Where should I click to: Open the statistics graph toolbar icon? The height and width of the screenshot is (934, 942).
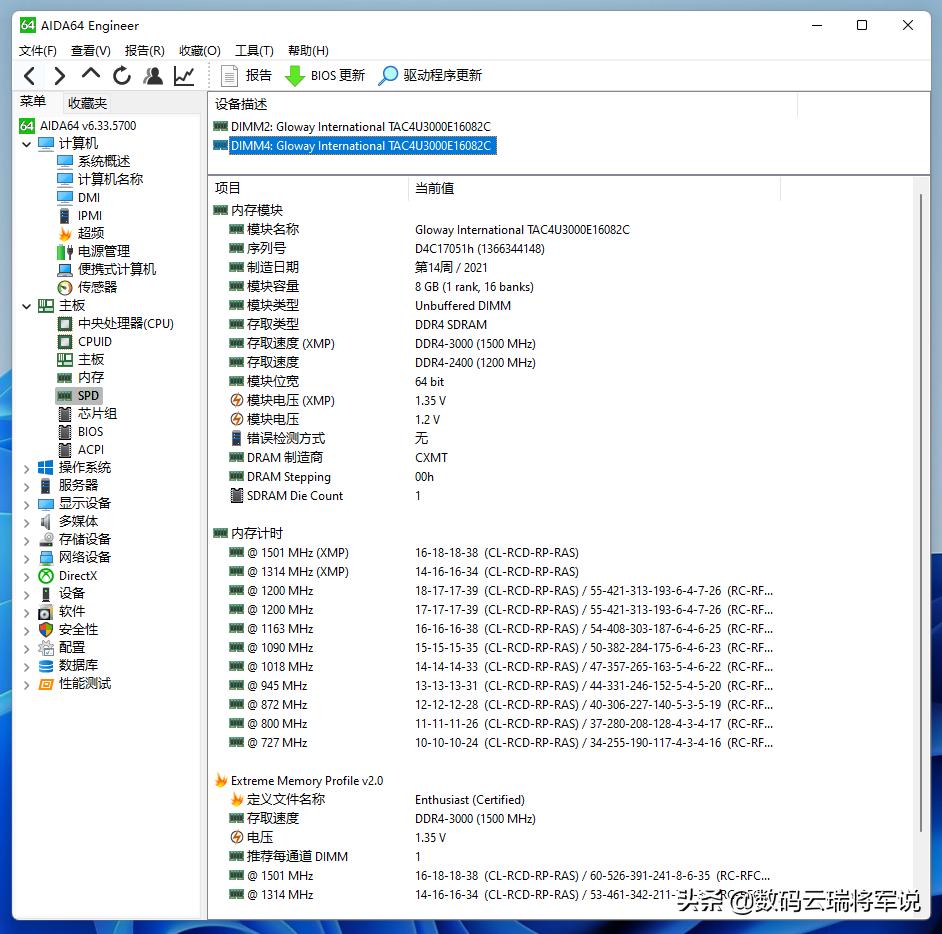coord(184,75)
